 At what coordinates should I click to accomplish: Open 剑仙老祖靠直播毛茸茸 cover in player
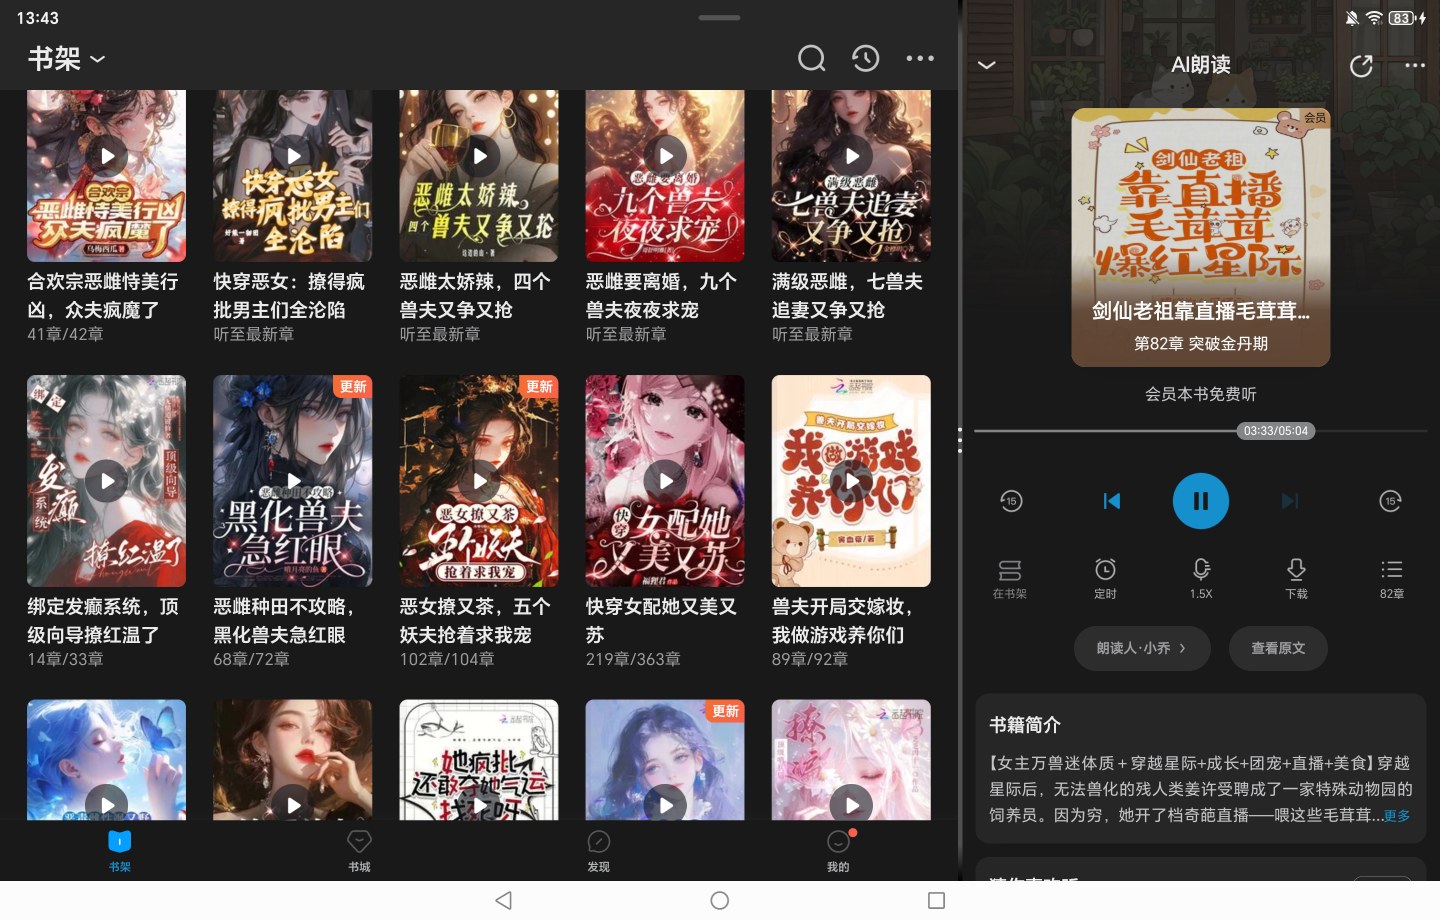1201,237
